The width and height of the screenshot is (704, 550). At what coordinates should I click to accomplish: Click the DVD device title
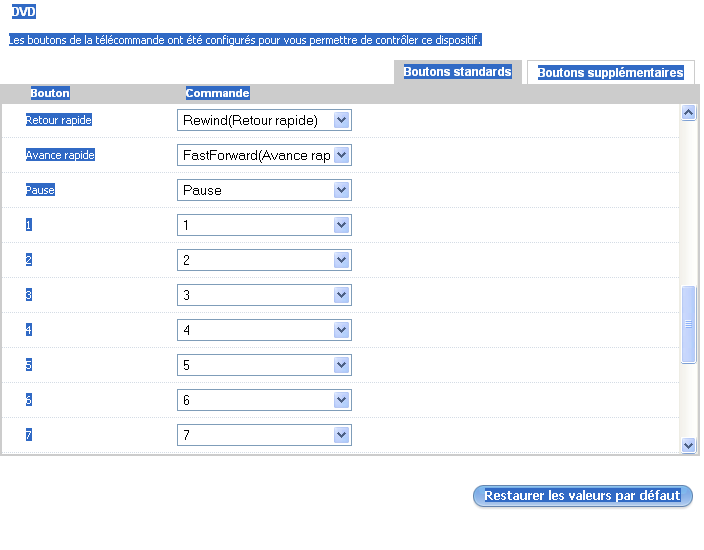pos(22,11)
